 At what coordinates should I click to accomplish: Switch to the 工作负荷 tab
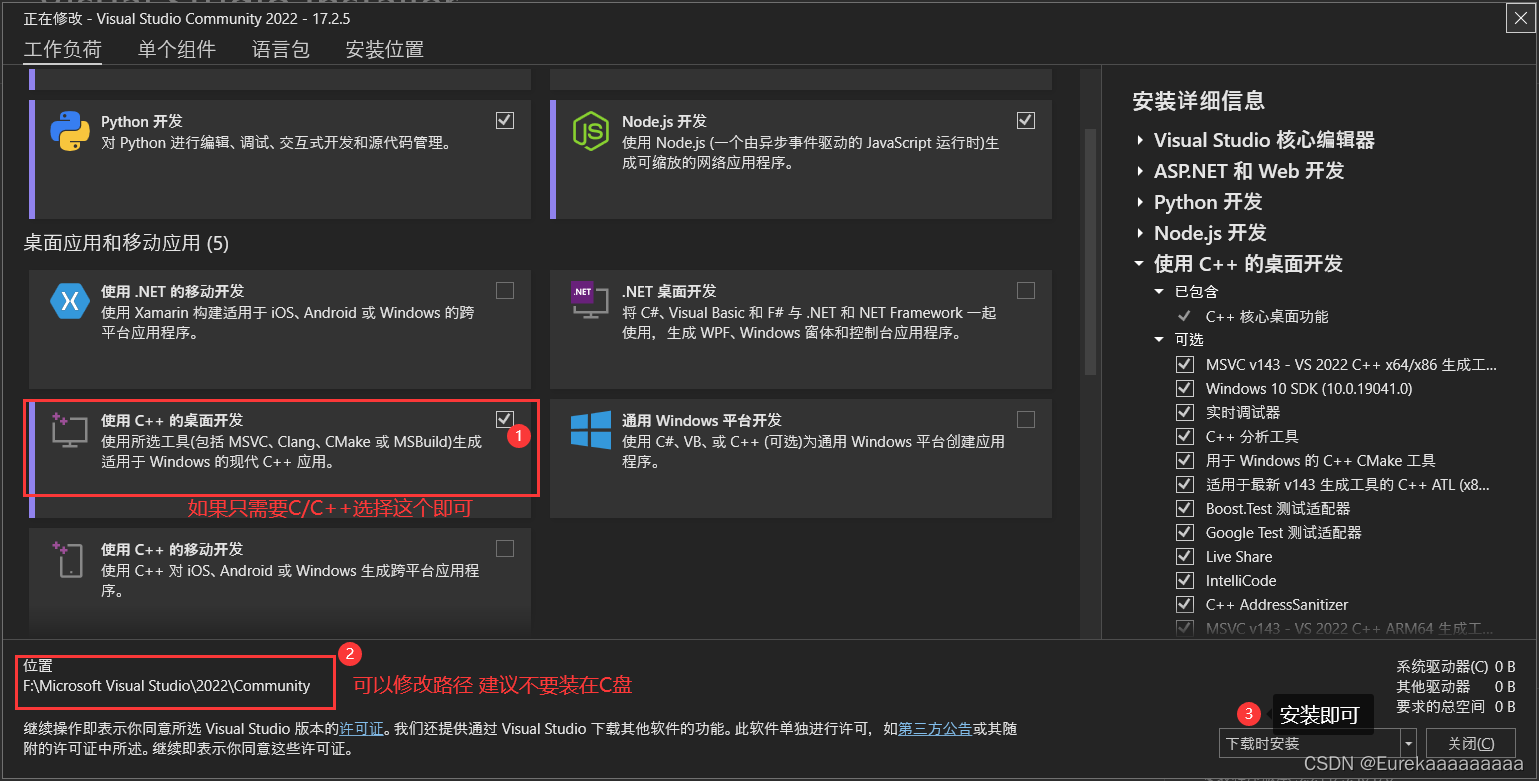click(63, 49)
